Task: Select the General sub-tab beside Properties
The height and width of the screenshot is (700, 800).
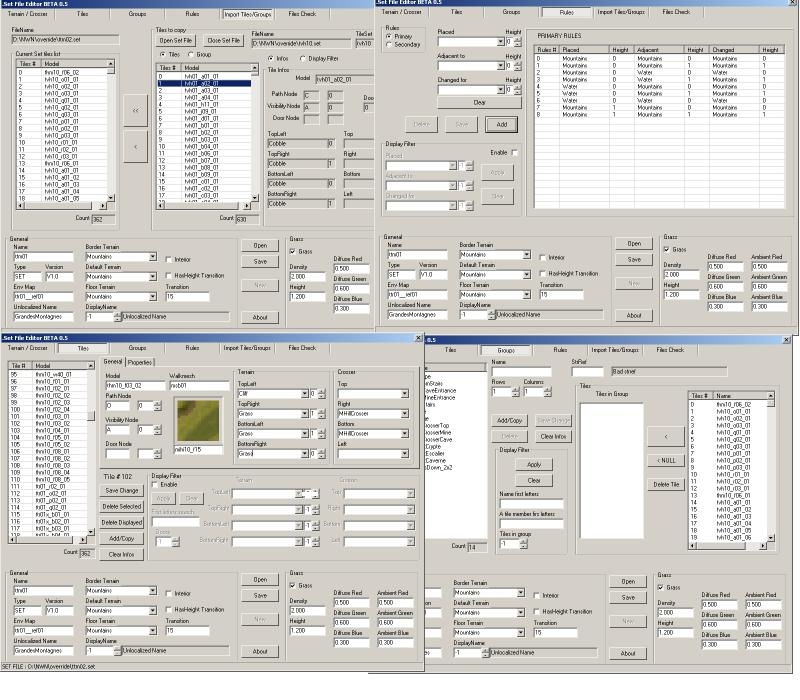Action: [113, 362]
